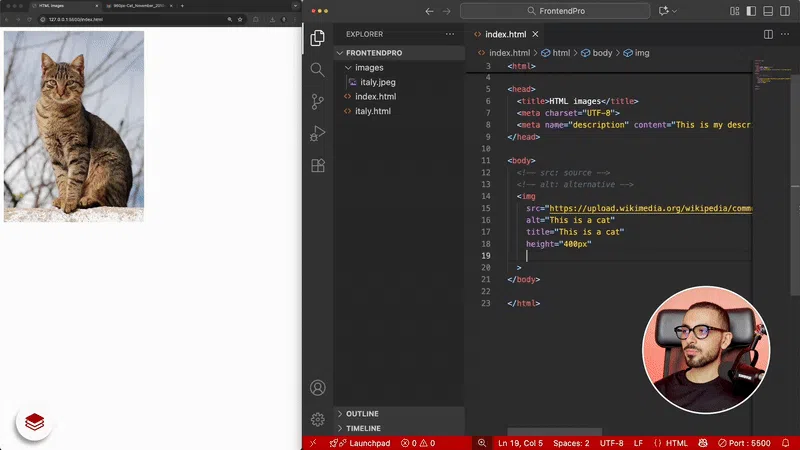800x450 pixels.
Task: Switch to the HTML Images browser tab
Action: point(50,6)
